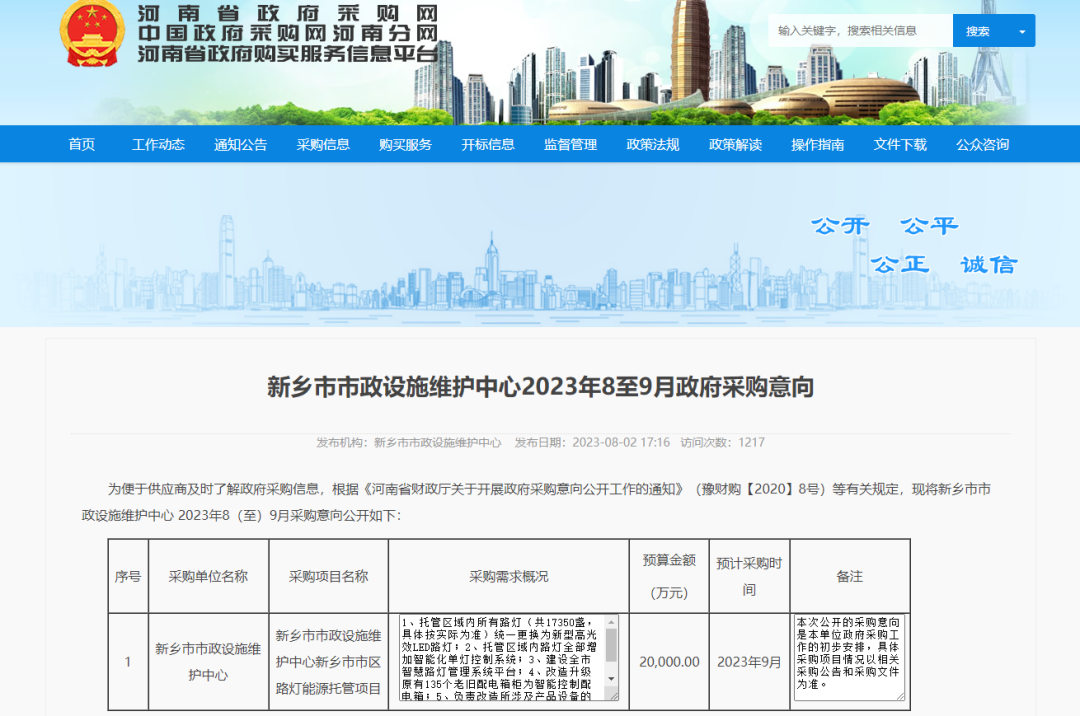Click scroll-up arrow in 采购需求概况 textbox

tap(611, 621)
